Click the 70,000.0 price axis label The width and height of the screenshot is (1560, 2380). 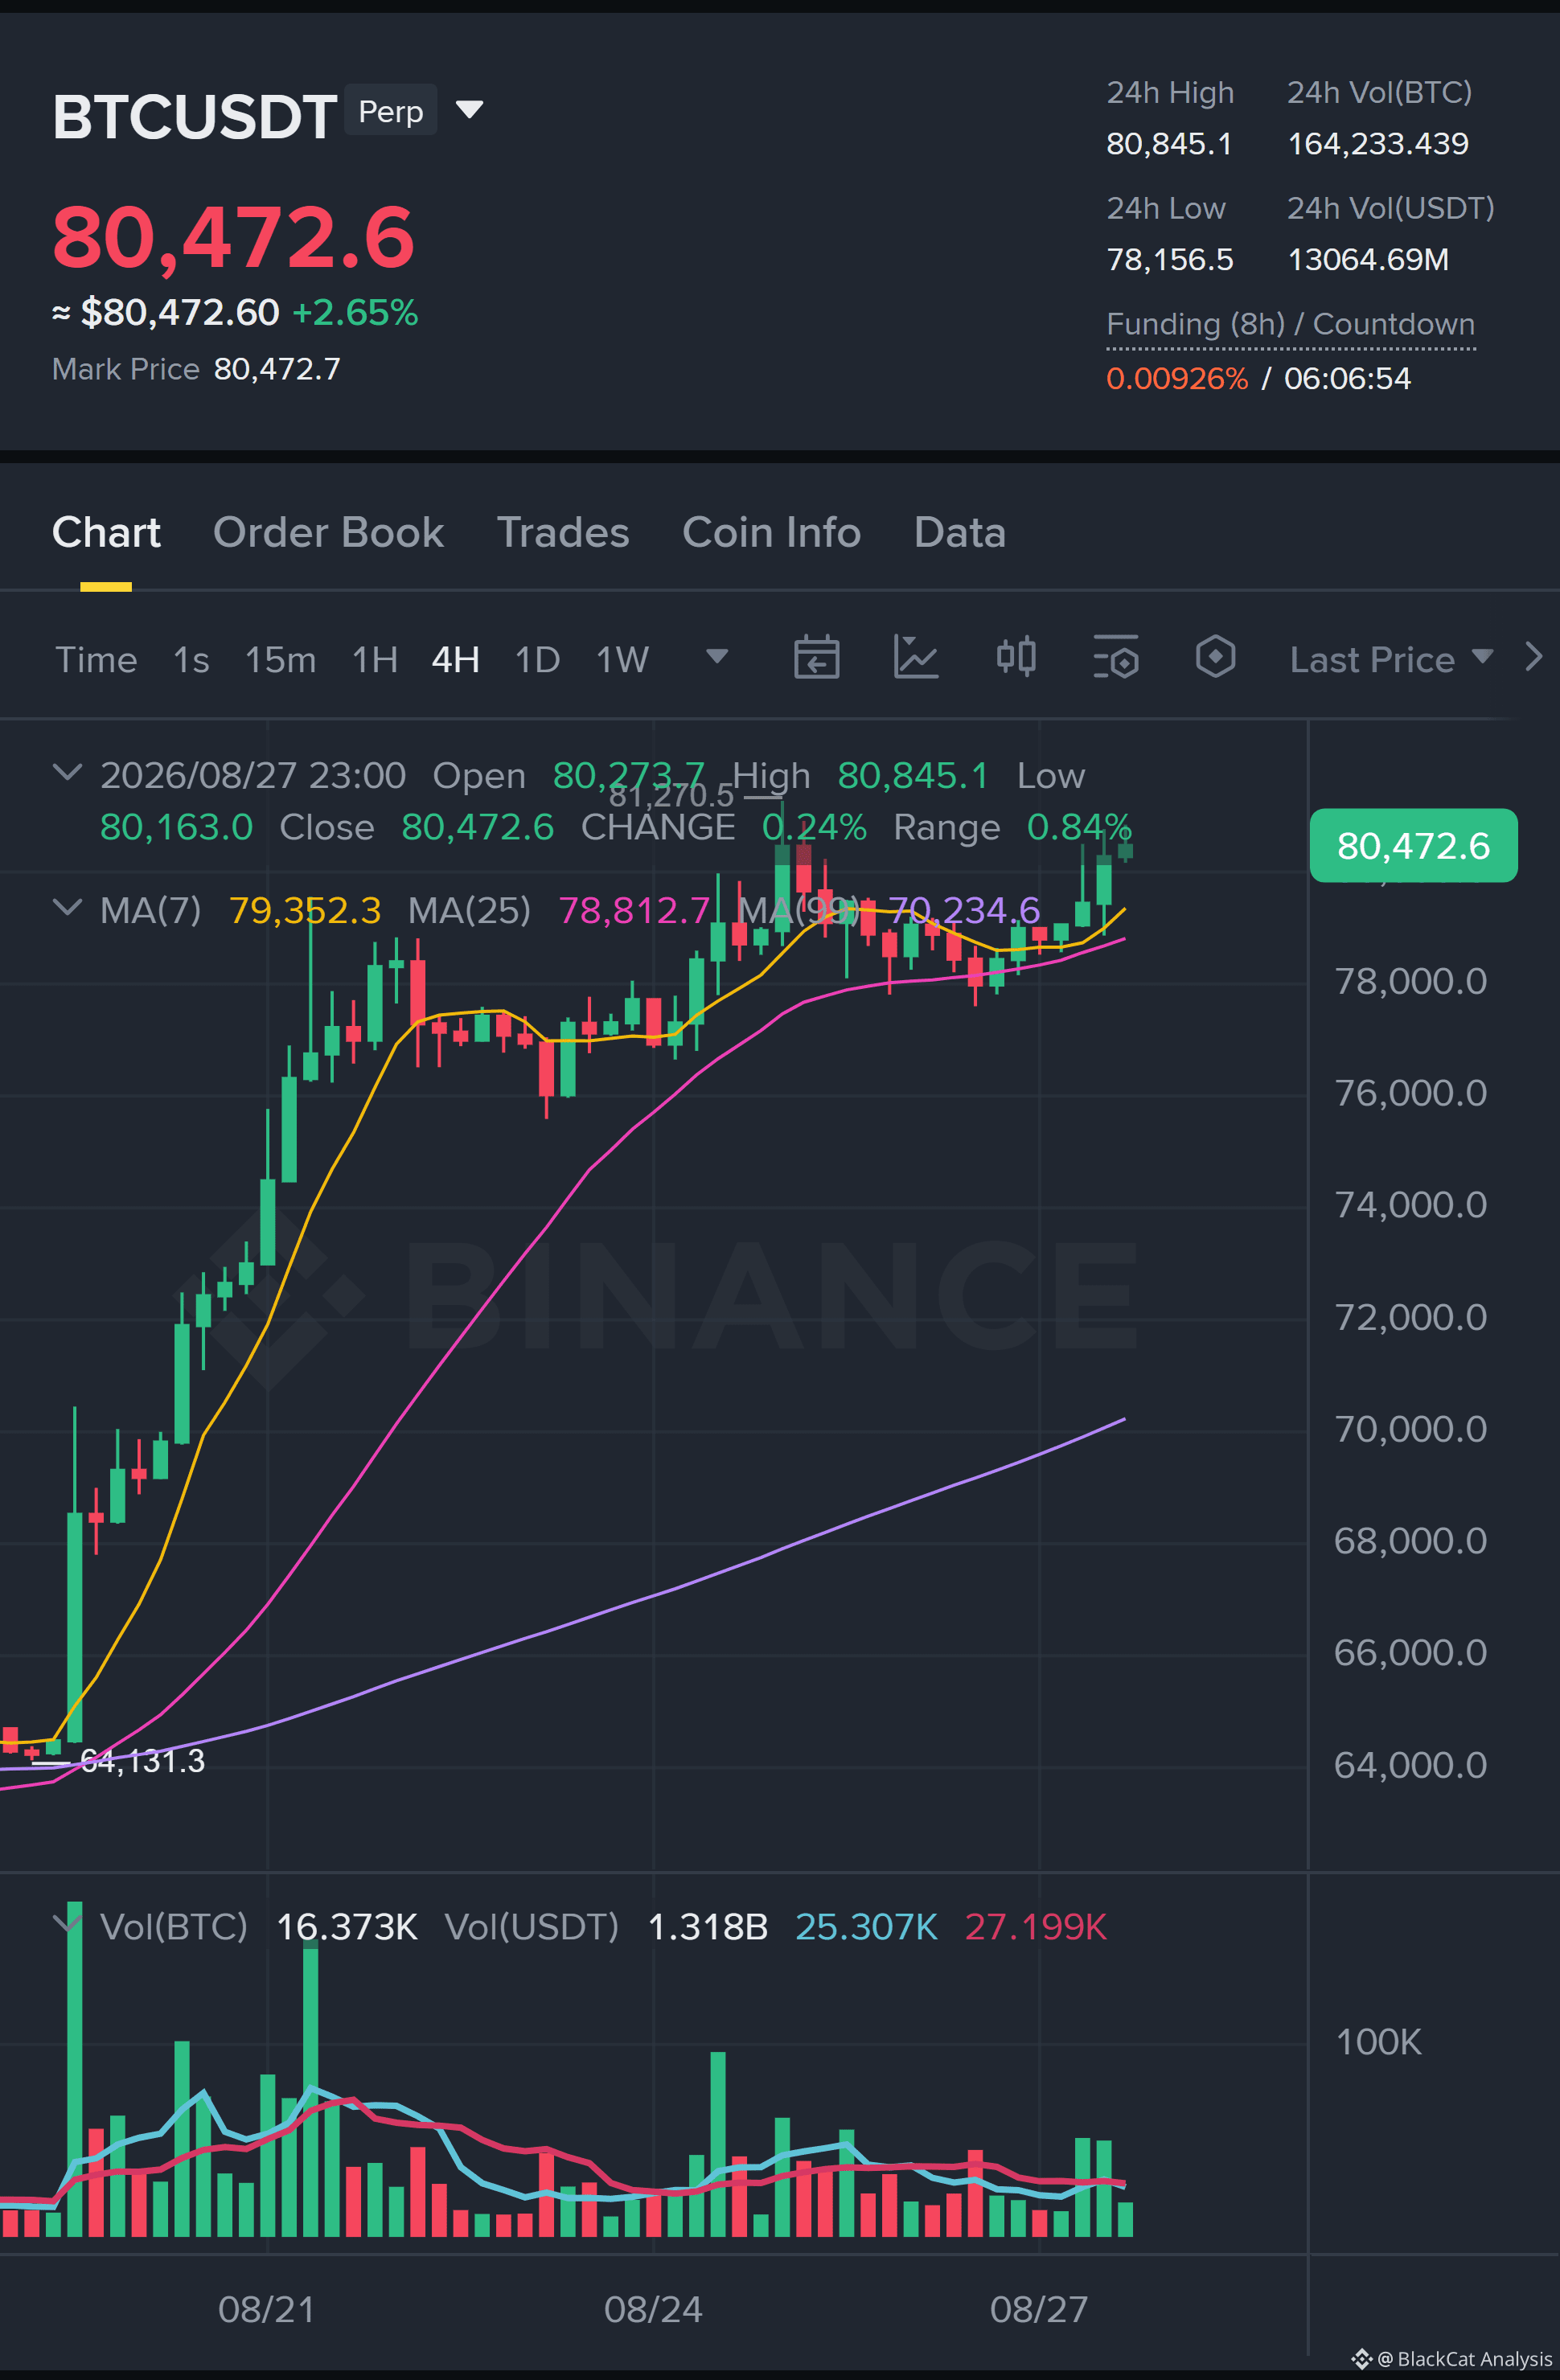point(1411,1429)
